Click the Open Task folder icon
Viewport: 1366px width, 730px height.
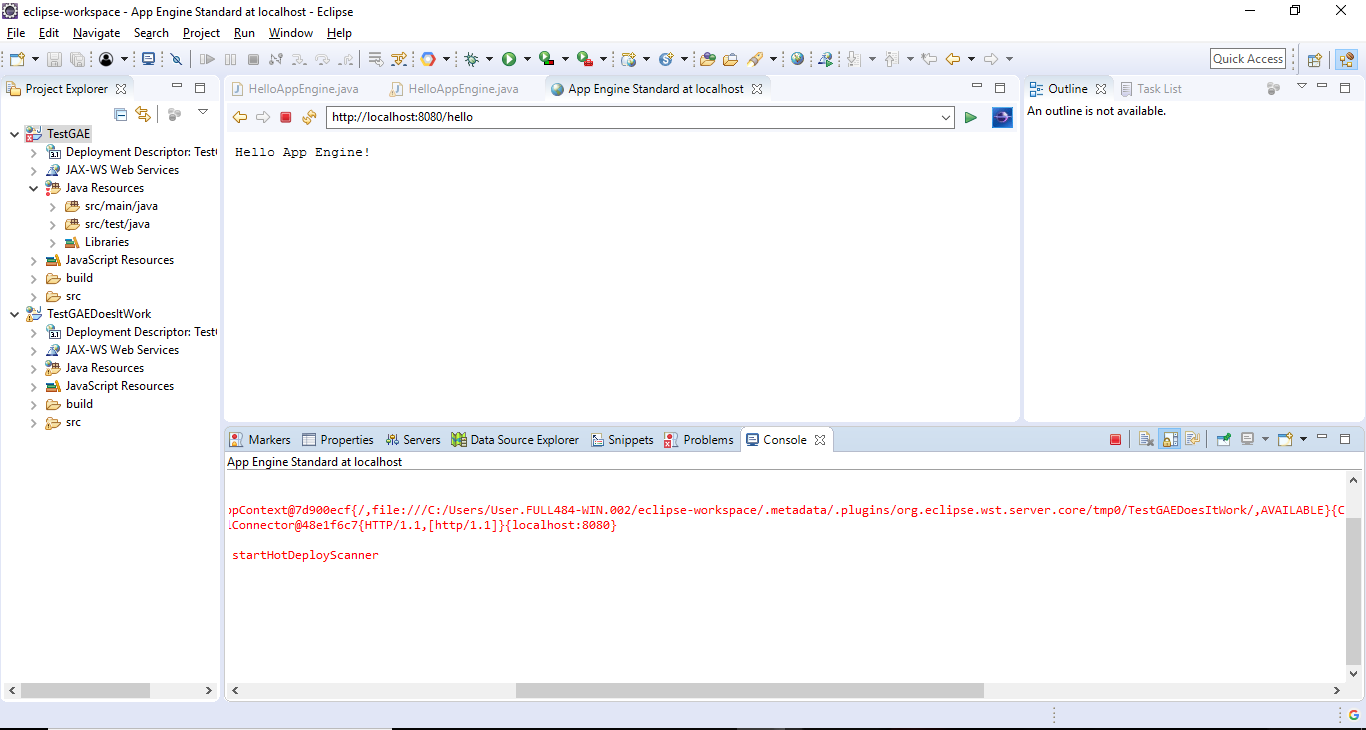[730, 59]
